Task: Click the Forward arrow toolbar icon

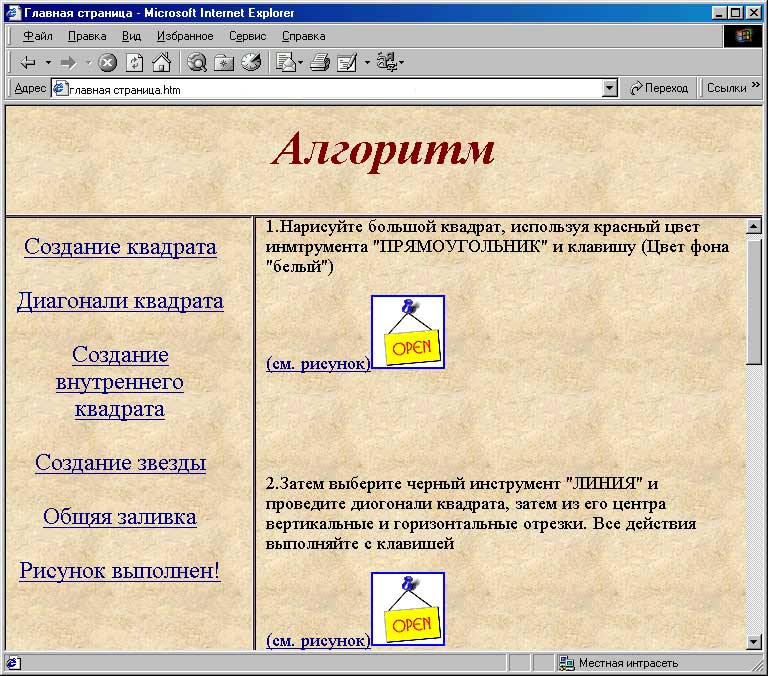Action: pyautogui.click(x=68, y=63)
